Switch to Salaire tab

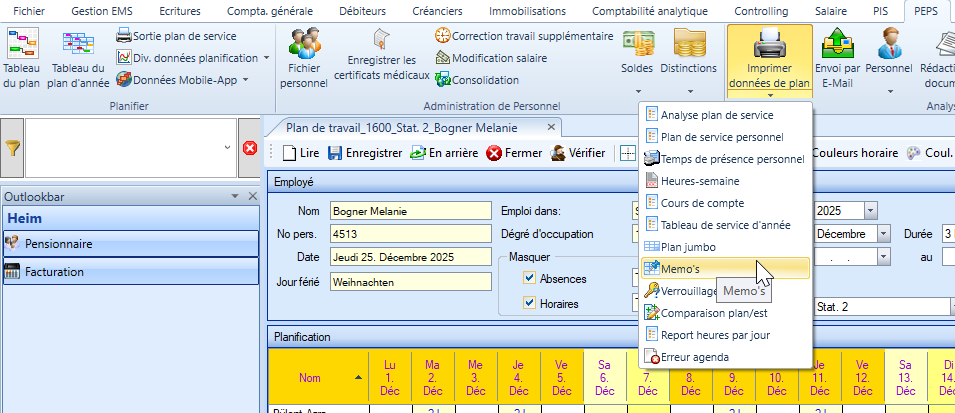(x=832, y=11)
